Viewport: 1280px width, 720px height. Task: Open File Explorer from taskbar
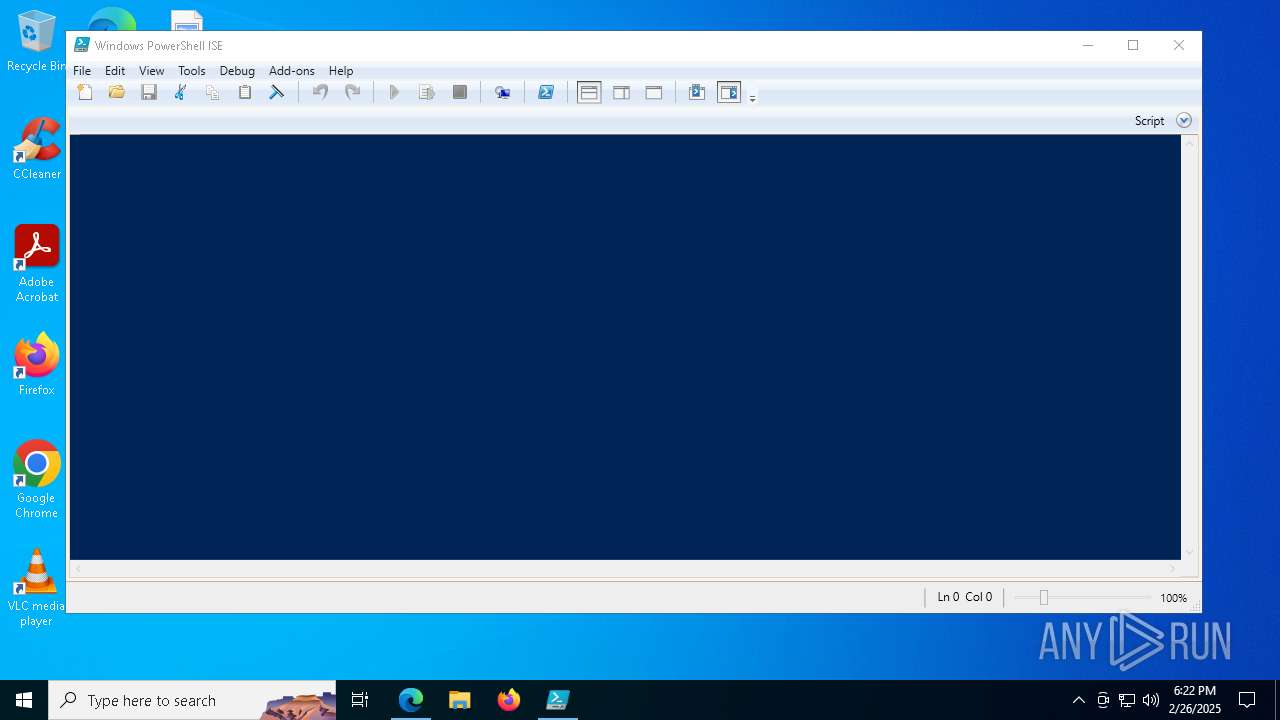460,700
